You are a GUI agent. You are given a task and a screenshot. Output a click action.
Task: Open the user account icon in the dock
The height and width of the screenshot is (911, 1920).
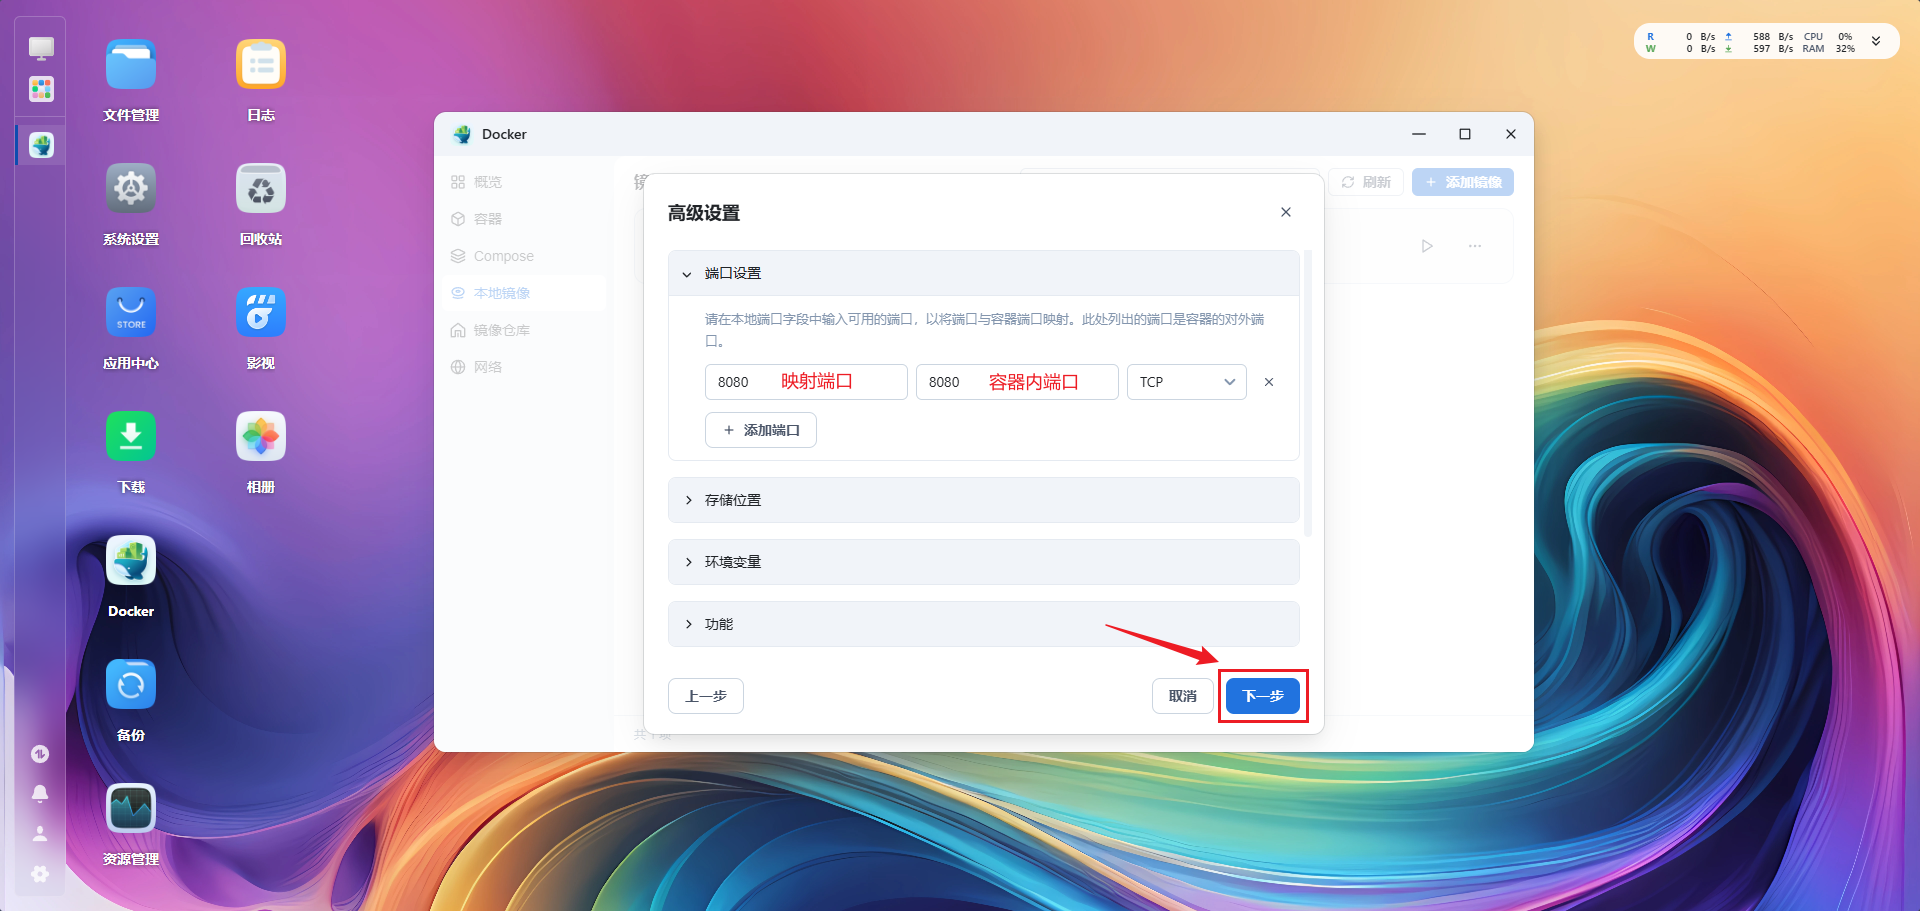coord(40,833)
